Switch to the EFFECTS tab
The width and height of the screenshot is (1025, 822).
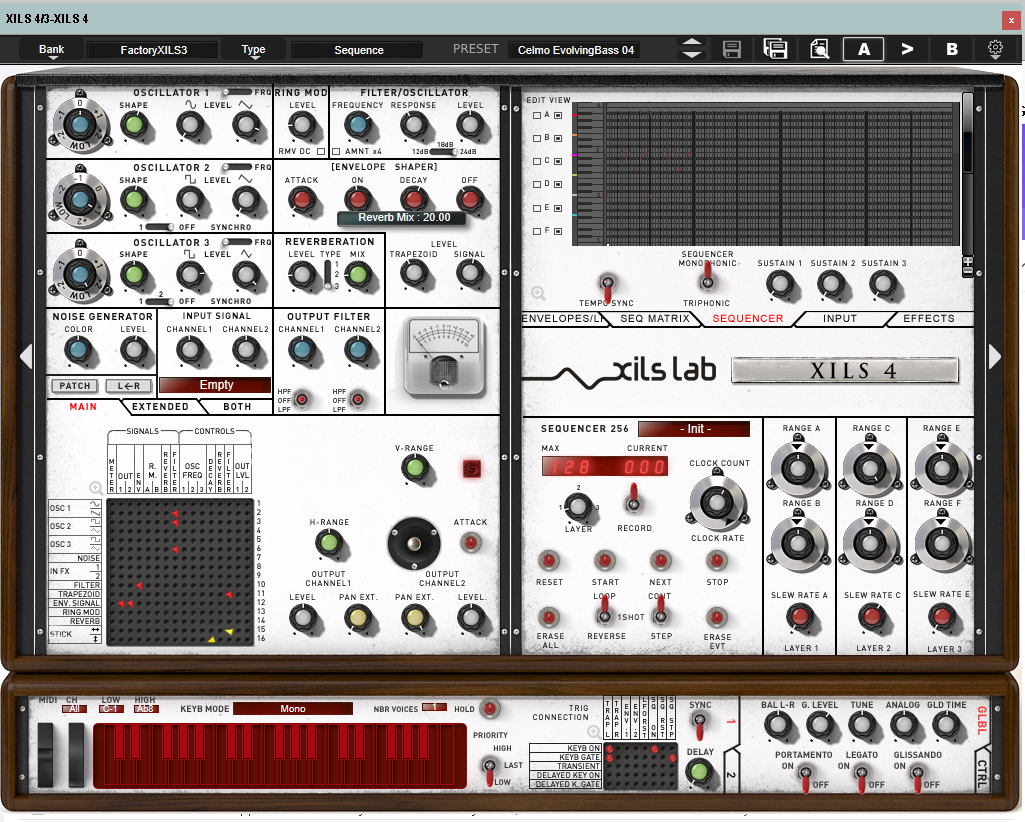(x=928, y=318)
